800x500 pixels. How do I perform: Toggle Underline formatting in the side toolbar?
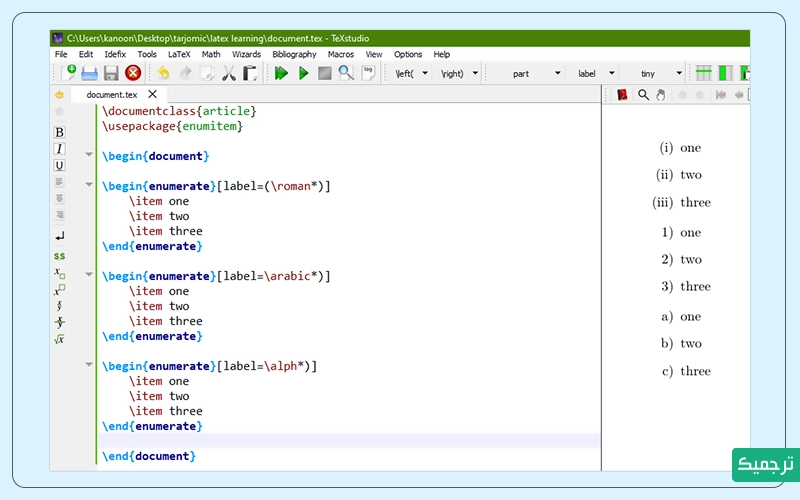59,166
